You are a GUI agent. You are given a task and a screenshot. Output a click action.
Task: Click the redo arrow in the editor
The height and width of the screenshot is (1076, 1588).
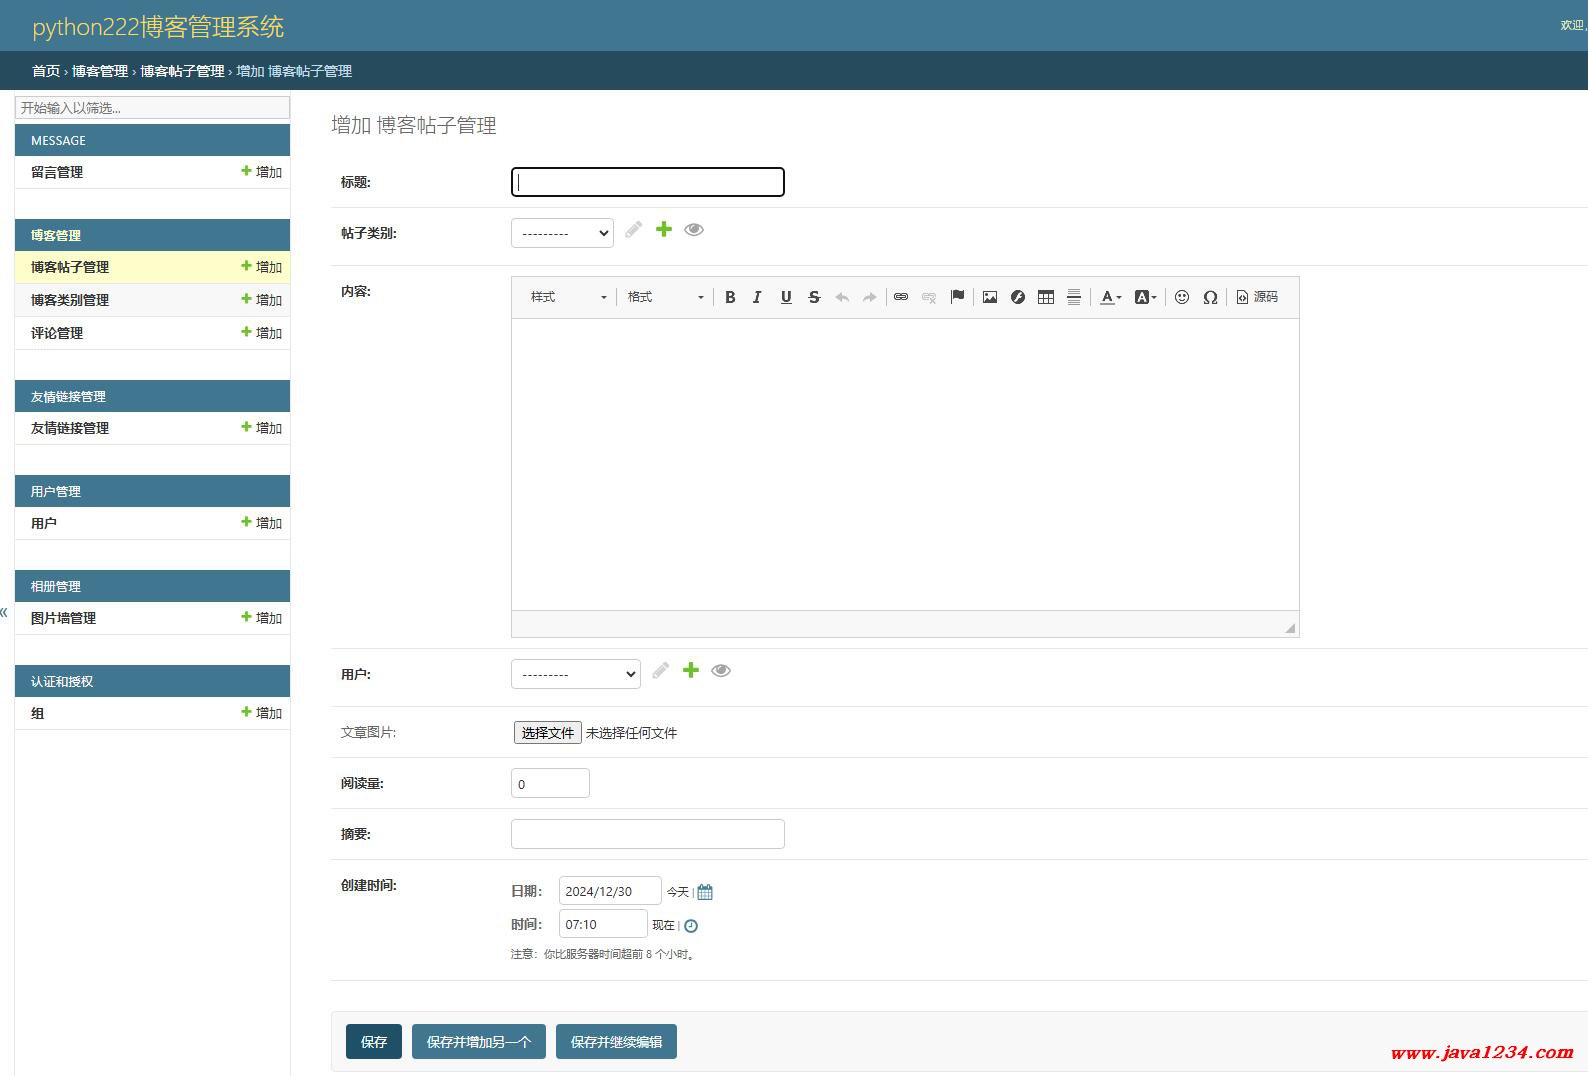870,297
